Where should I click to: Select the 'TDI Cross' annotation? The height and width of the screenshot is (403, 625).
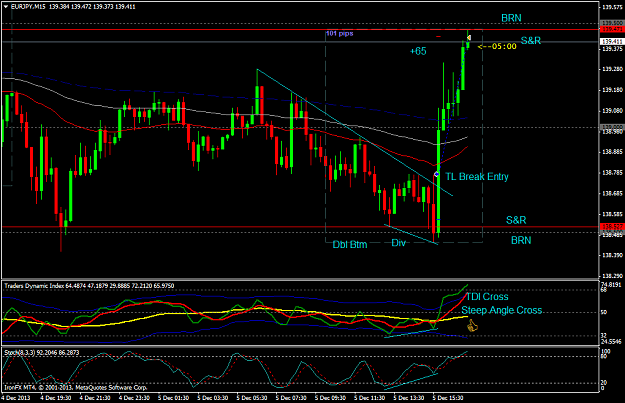(x=487, y=297)
